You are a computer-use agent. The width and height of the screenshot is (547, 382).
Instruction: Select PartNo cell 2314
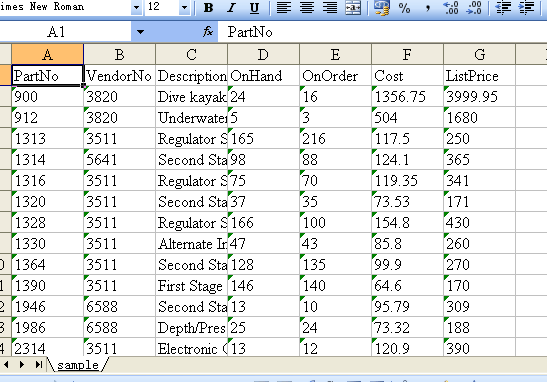(x=47, y=347)
